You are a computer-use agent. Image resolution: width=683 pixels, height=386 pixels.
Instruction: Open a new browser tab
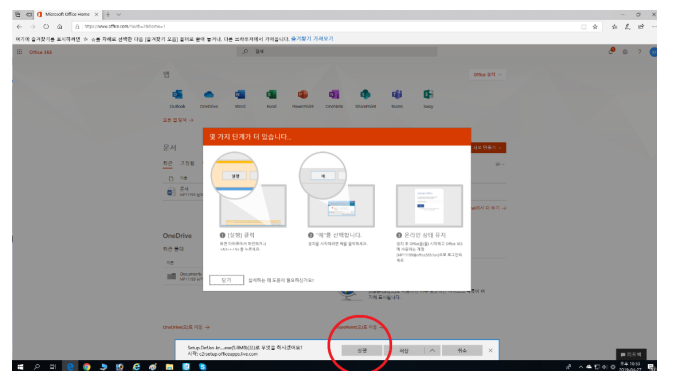click(x=108, y=14)
